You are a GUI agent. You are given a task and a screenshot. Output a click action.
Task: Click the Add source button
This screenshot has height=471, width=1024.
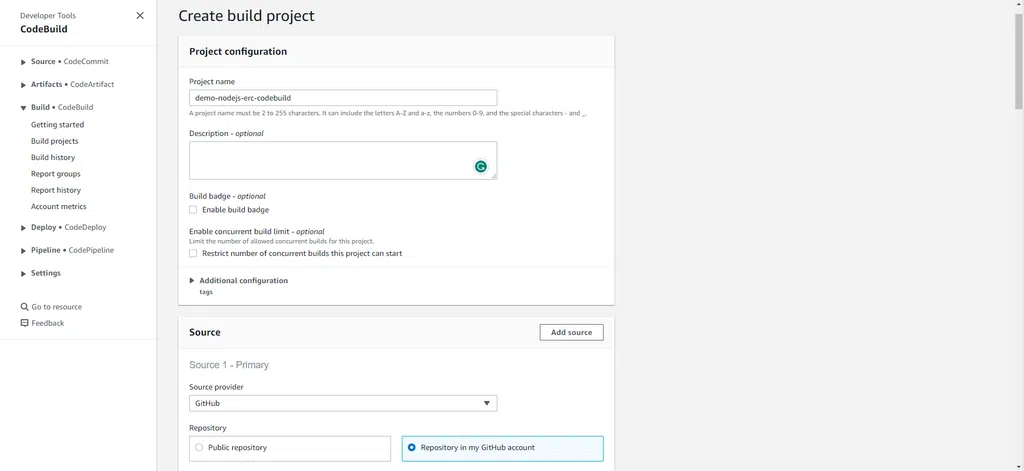pos(571,333)
